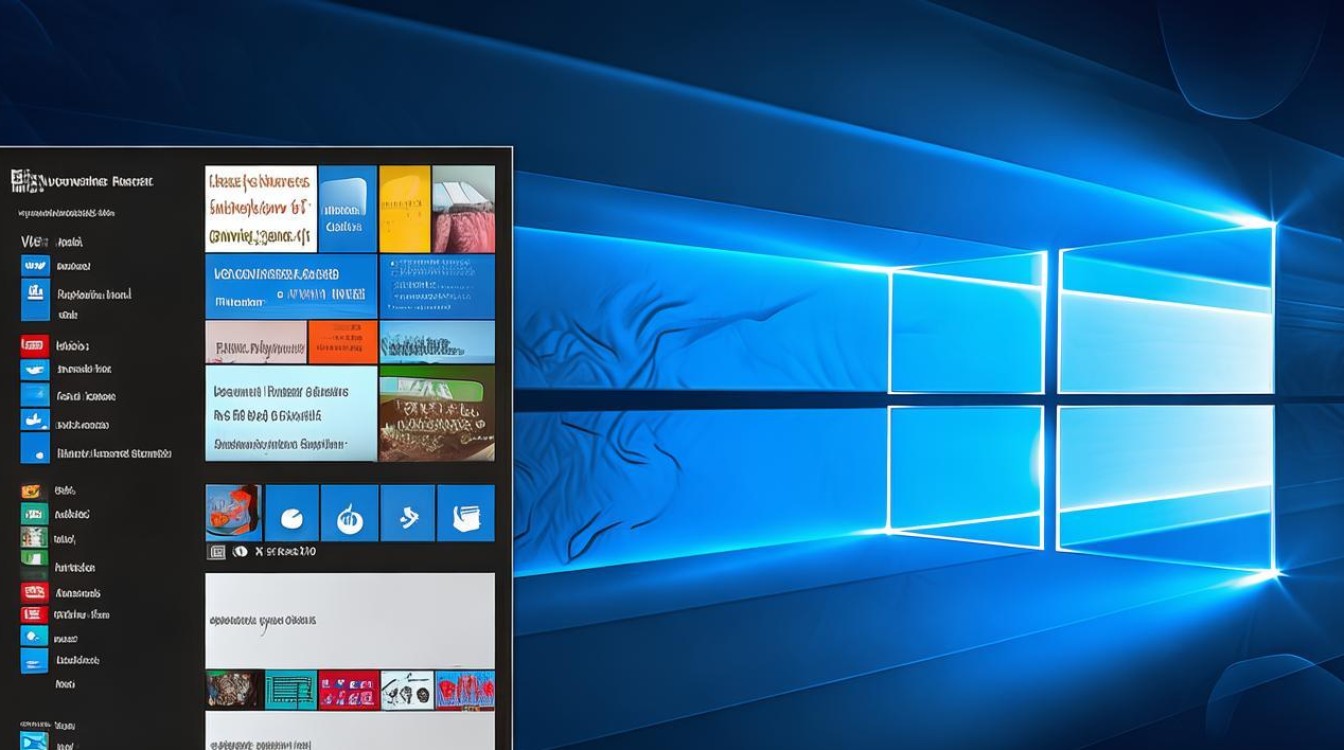1344x750 pixels.
Task: Open the pale pink tile beside orange tile
Action: tap(256, 342)
